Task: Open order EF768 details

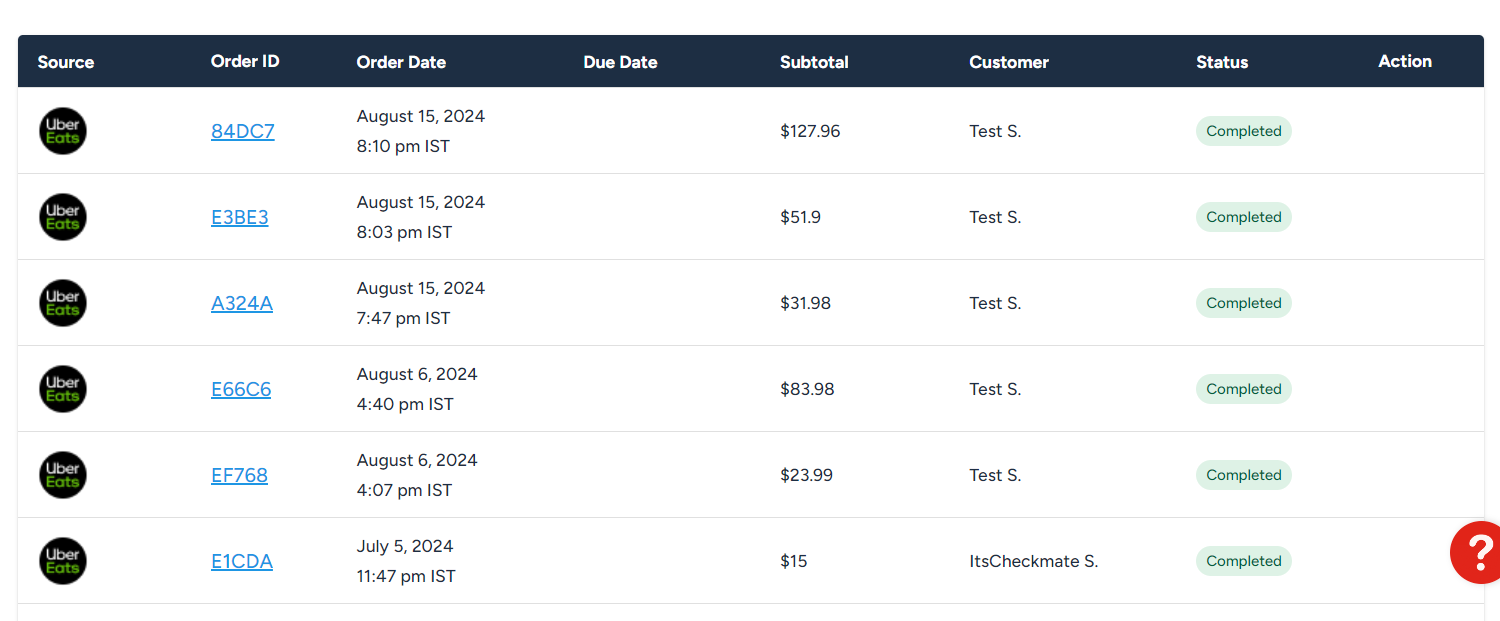Action: [239, 475]
